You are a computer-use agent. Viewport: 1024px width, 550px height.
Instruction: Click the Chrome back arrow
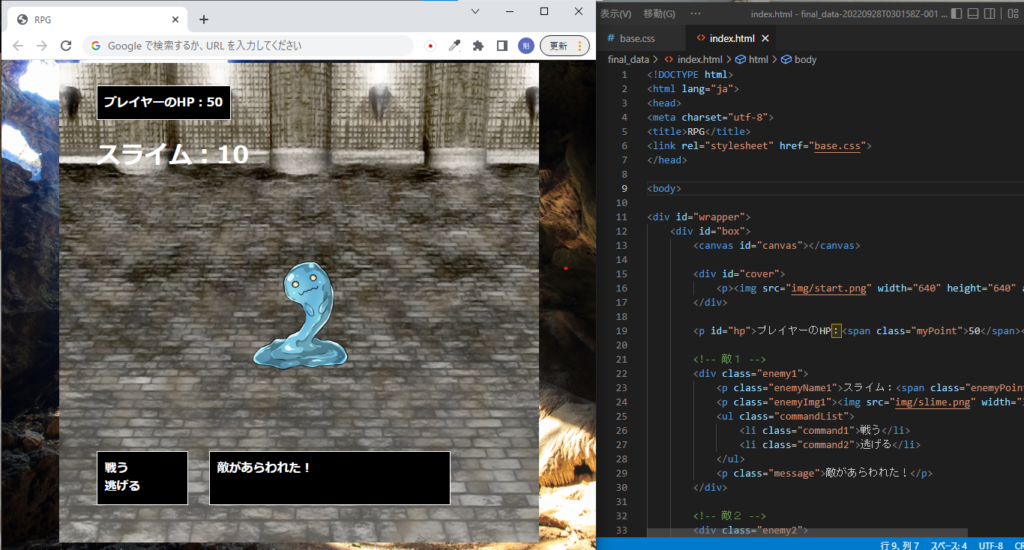18,46
